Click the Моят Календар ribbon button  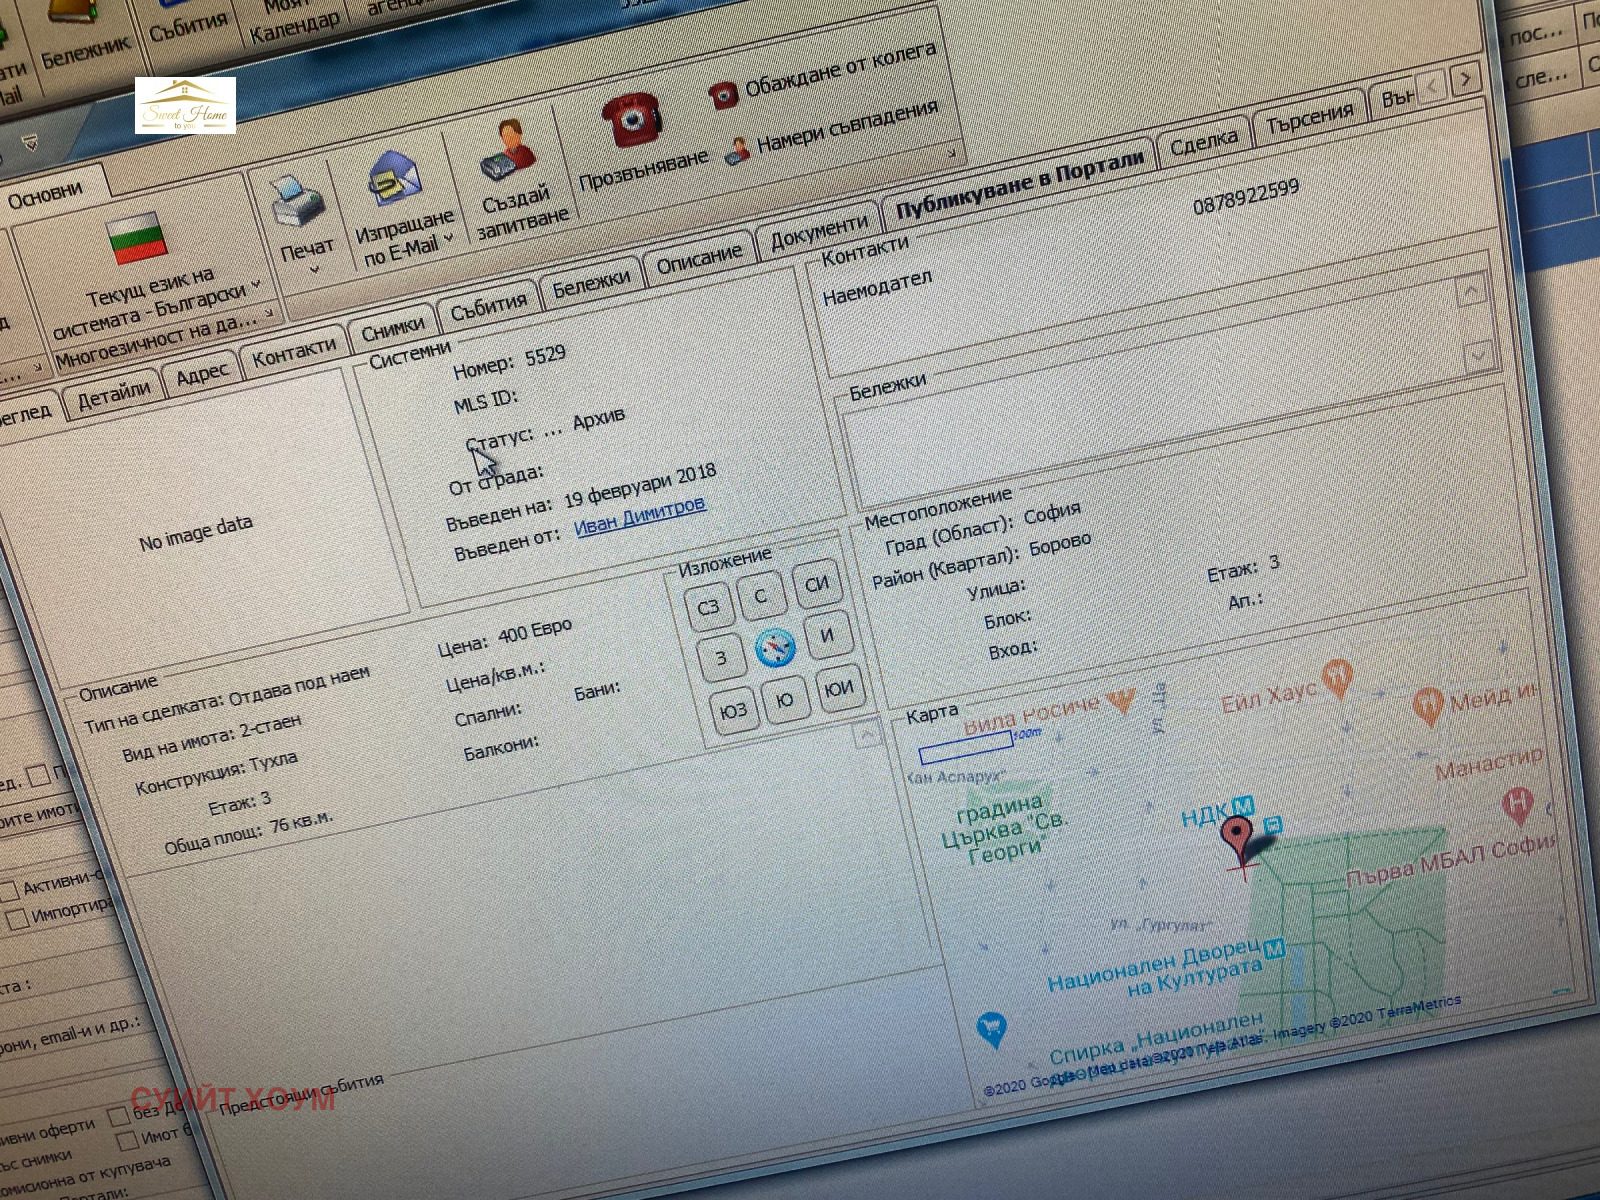pos(292,18)
